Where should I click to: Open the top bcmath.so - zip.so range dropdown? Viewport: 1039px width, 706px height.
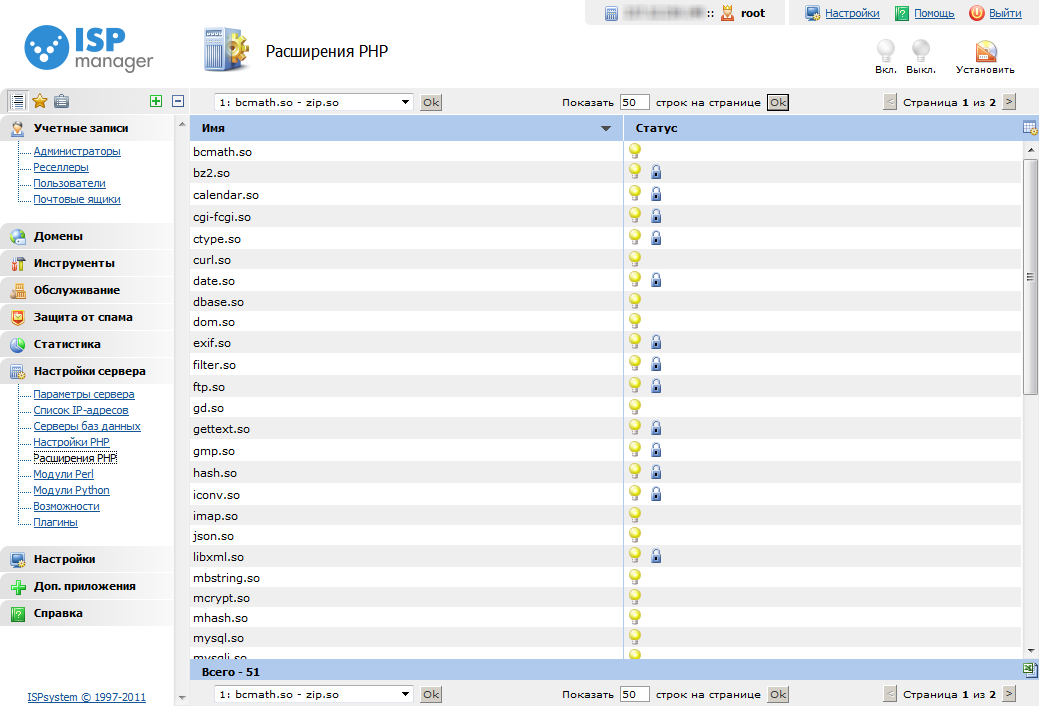pos(314,102)
